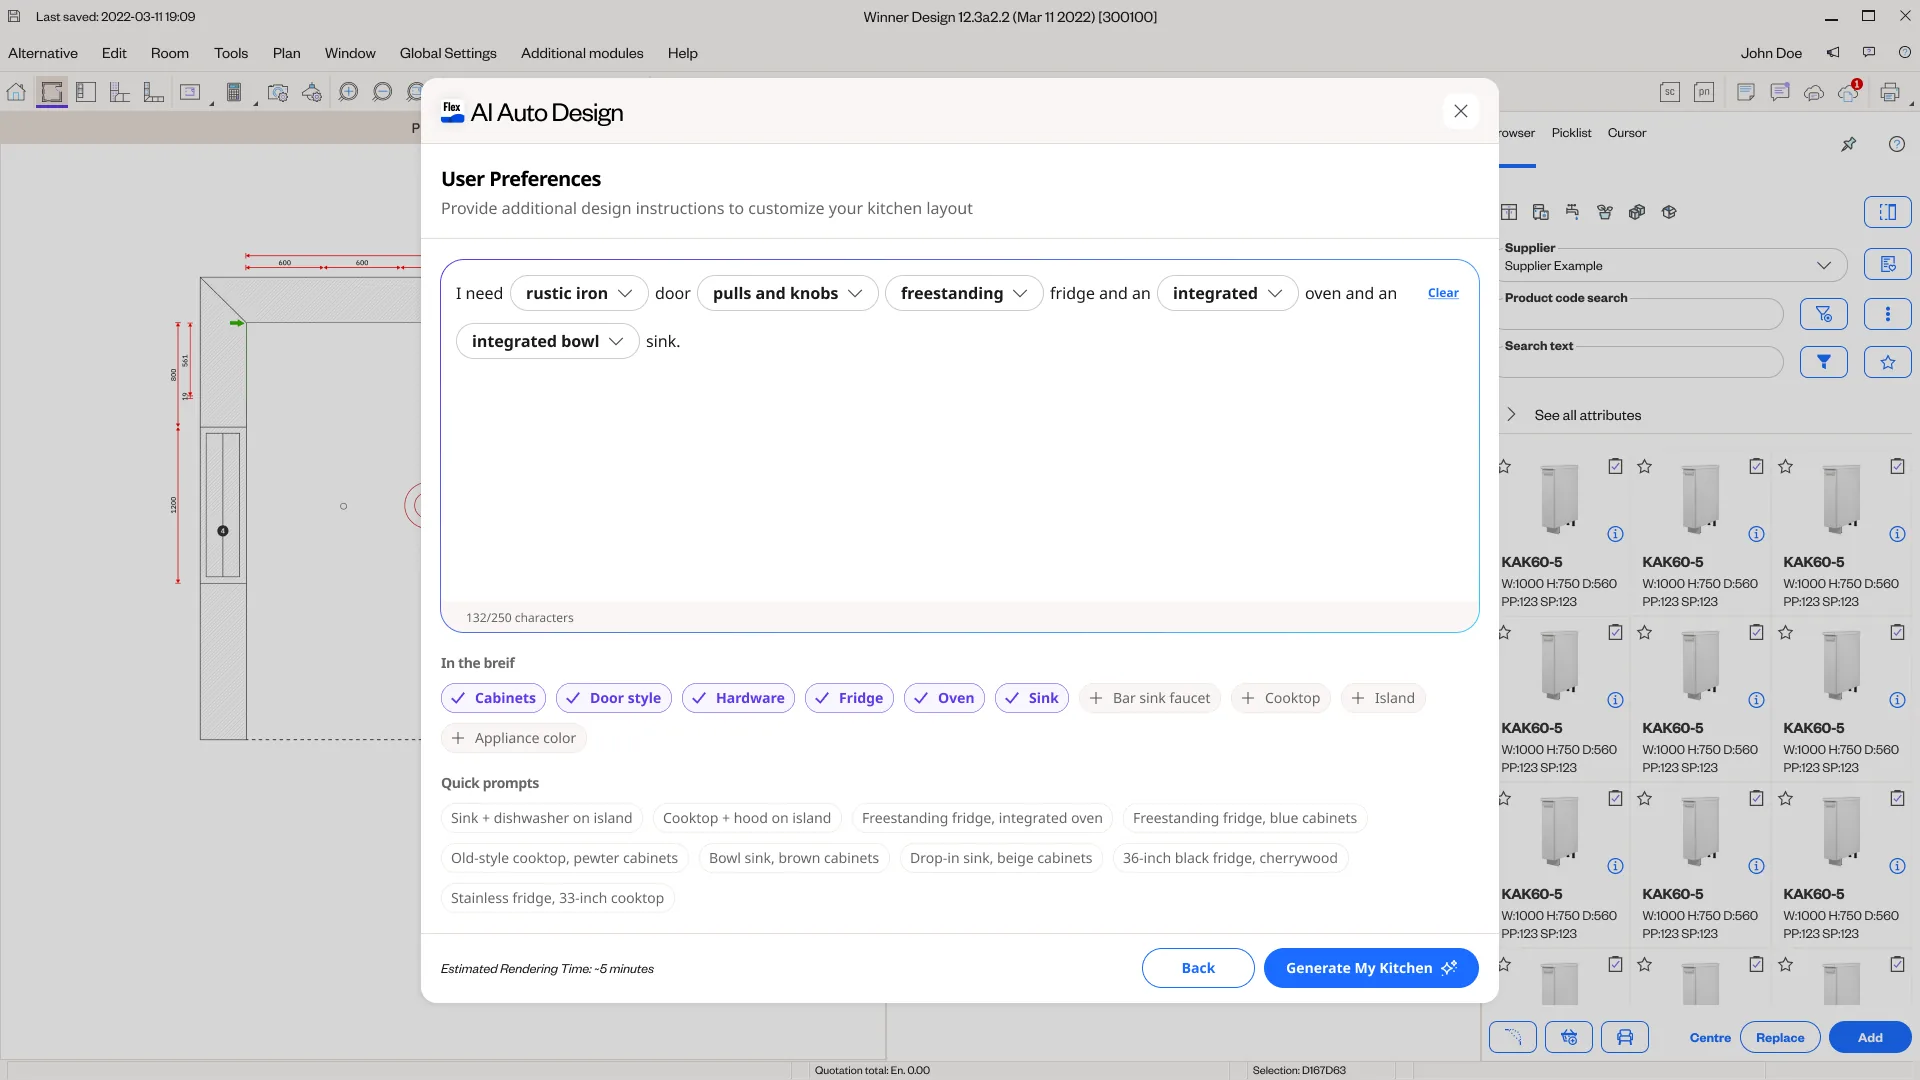Open the Supplier Example dropdown

click(1674, 265)
